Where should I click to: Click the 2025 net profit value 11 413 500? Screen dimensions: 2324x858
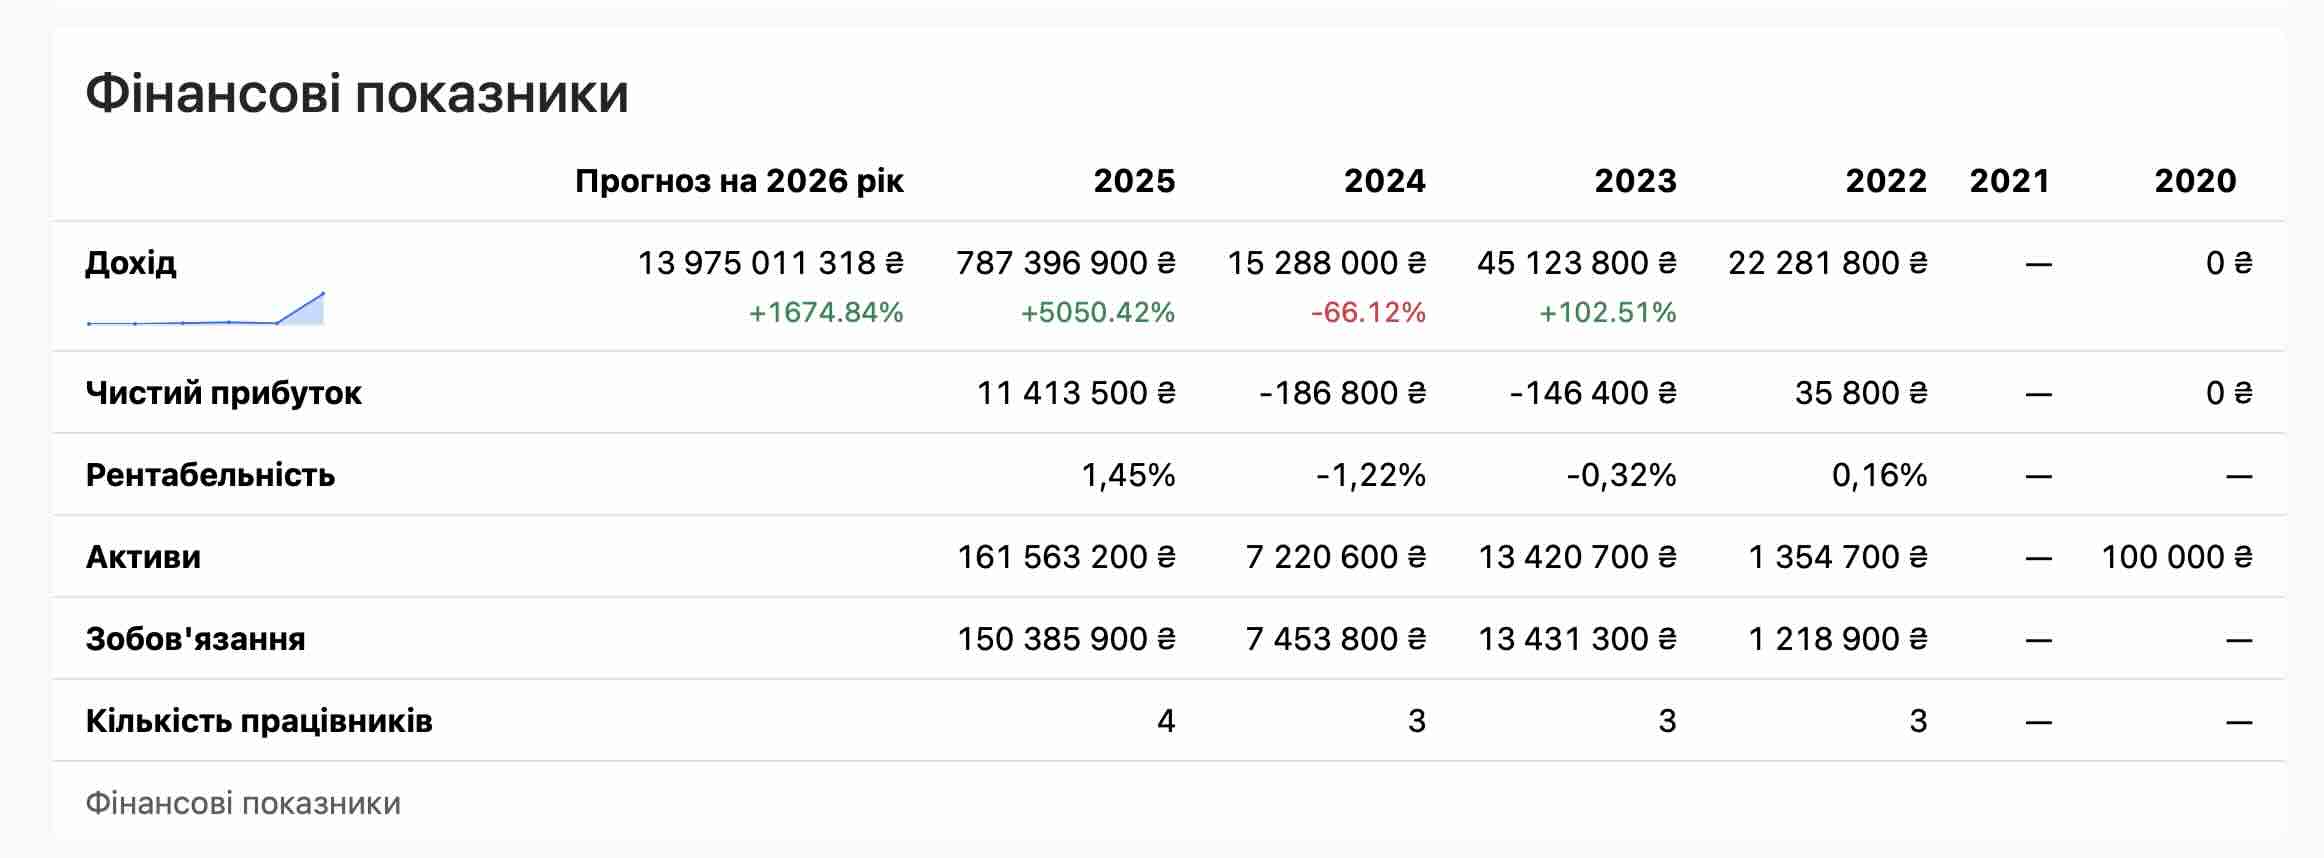1075,393
